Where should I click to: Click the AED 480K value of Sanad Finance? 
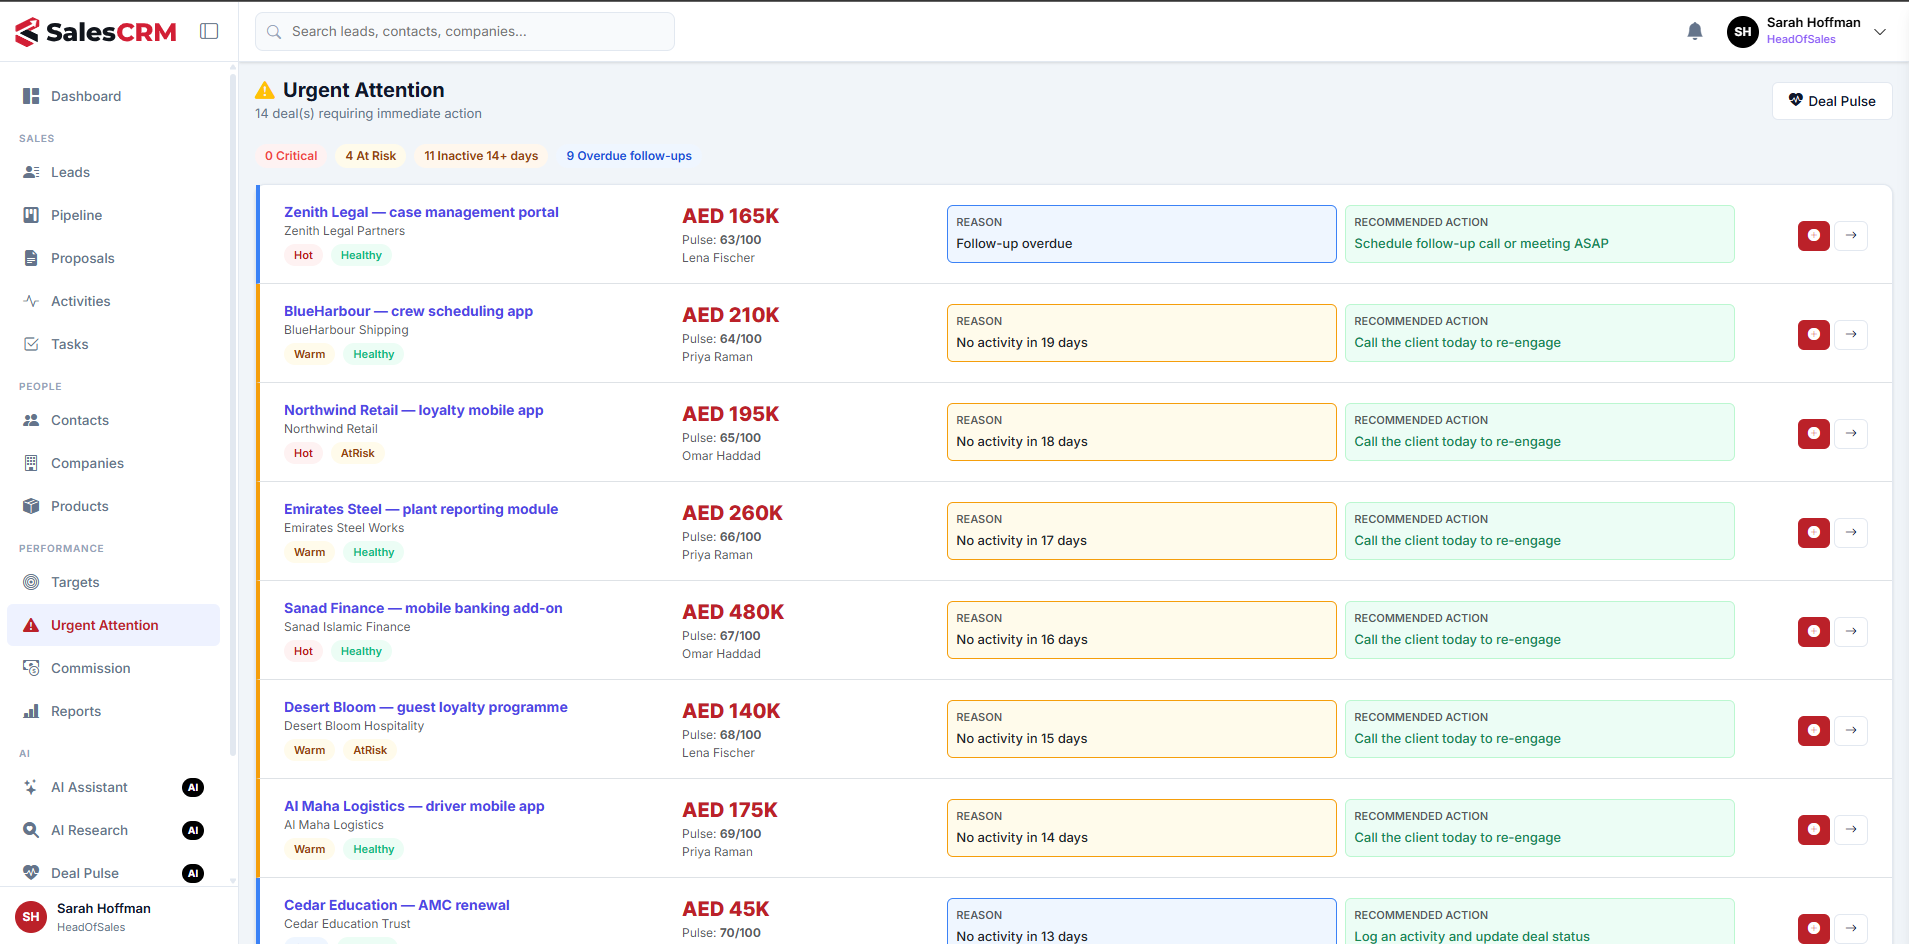(733, 612)
